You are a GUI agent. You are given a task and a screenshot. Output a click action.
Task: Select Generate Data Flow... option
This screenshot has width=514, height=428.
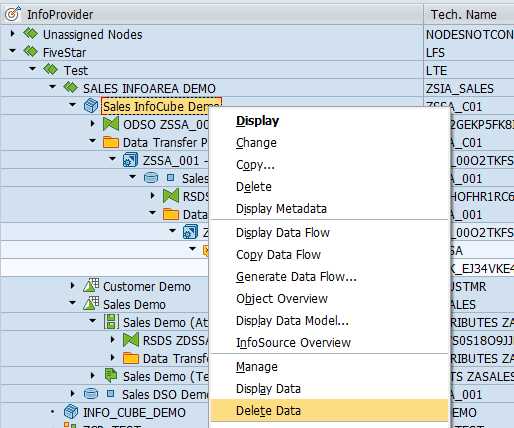(296, 277)
